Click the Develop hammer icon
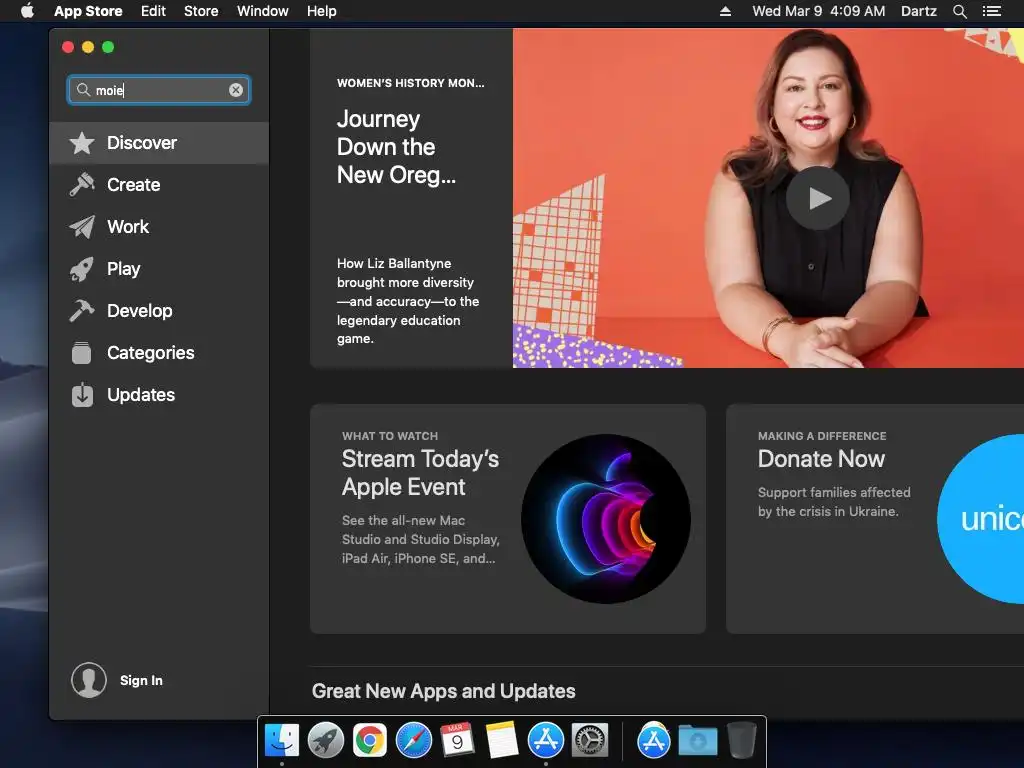 click(x=82, y=311)
